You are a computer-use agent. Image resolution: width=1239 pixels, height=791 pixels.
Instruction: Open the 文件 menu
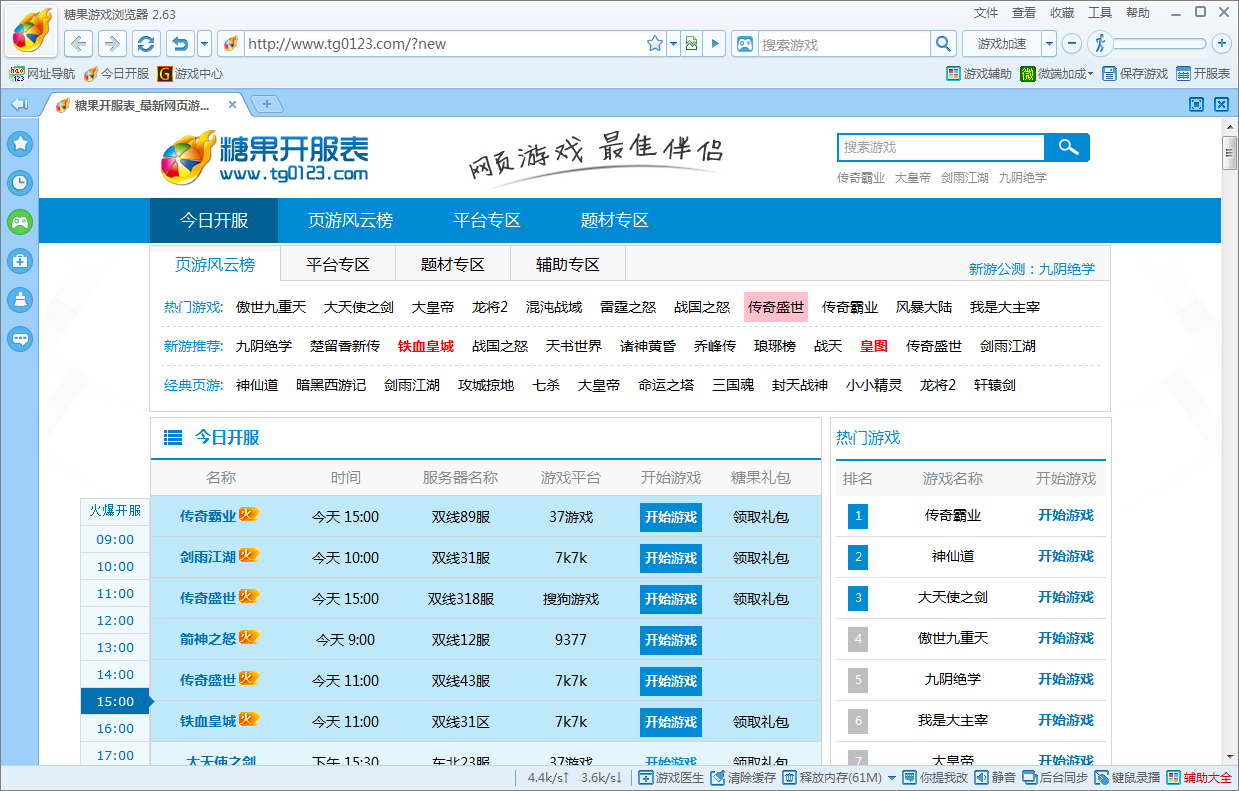click(x=986, y=13)
